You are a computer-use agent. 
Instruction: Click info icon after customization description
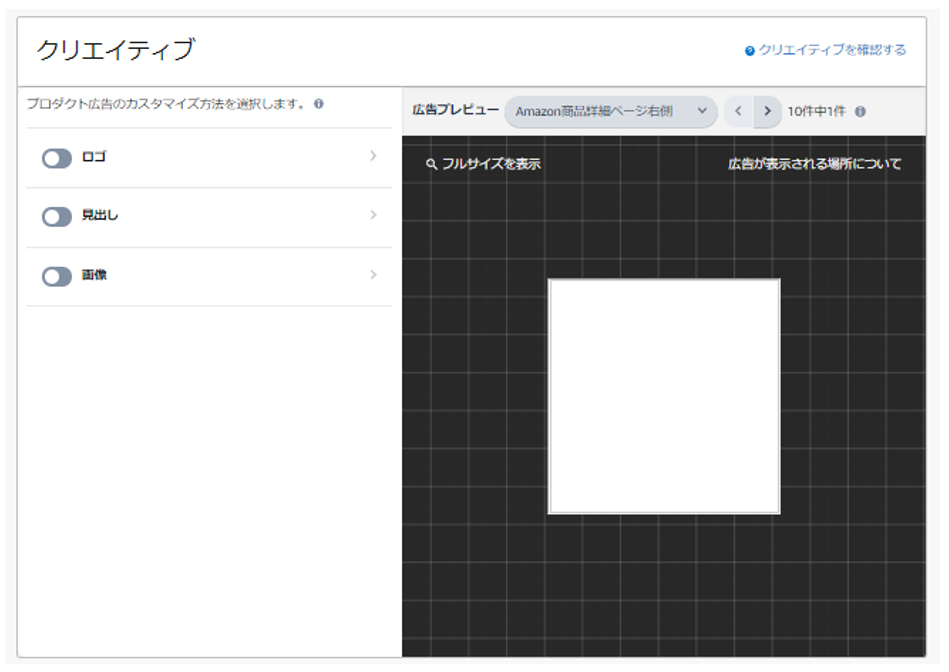[319, 104]
